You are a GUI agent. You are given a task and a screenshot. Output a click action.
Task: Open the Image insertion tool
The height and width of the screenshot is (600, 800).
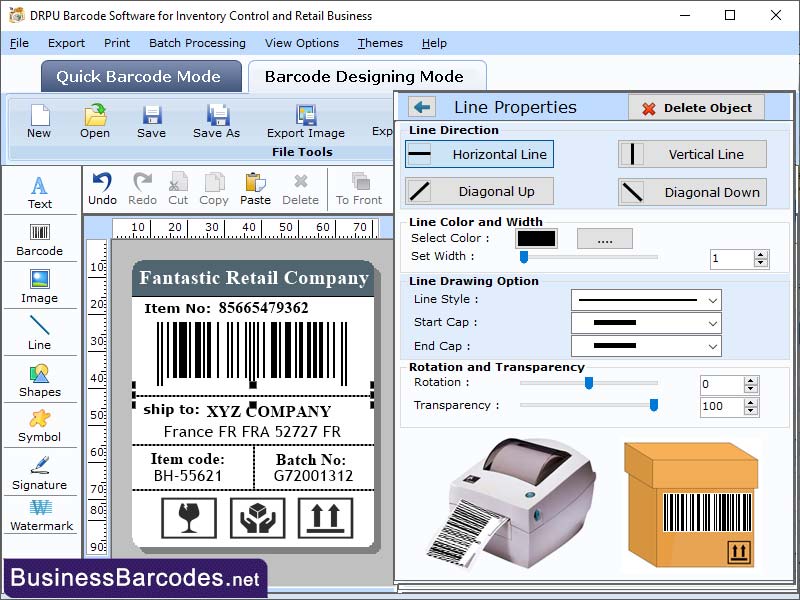pyautogui.click(x=40, y=290)
